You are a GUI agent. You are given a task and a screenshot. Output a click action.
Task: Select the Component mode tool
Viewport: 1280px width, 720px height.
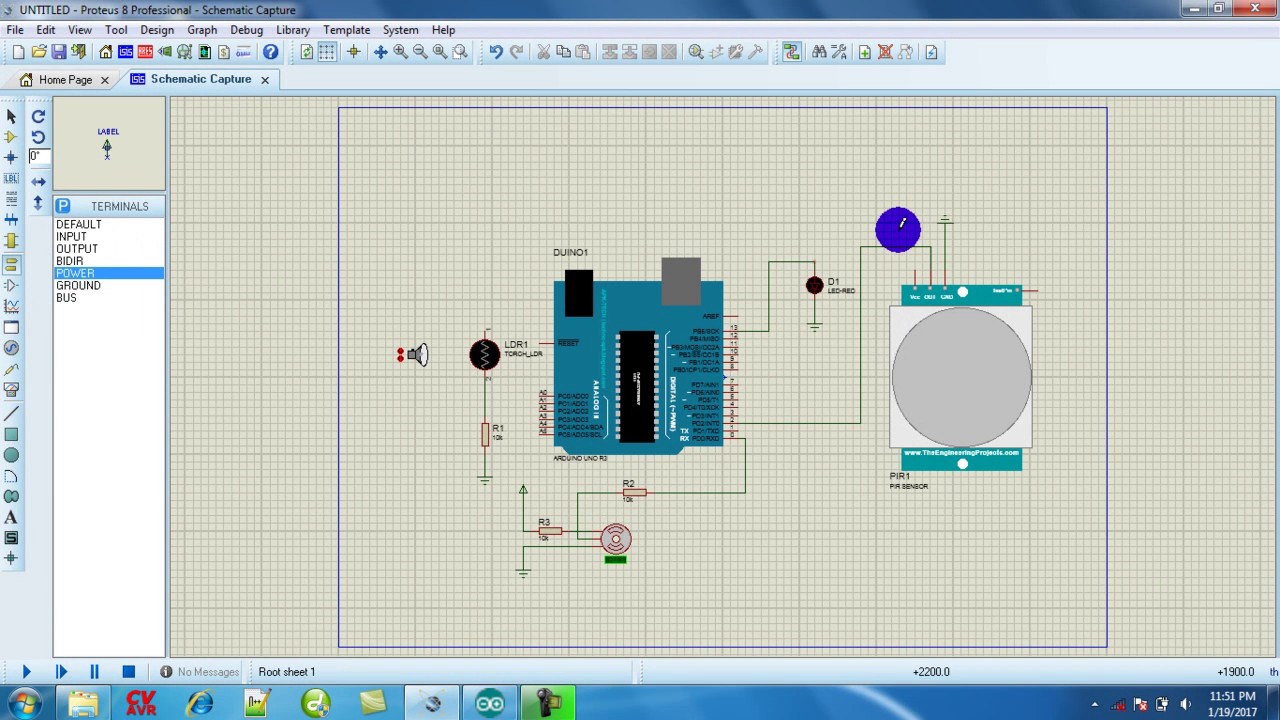(x=11, y=136)
